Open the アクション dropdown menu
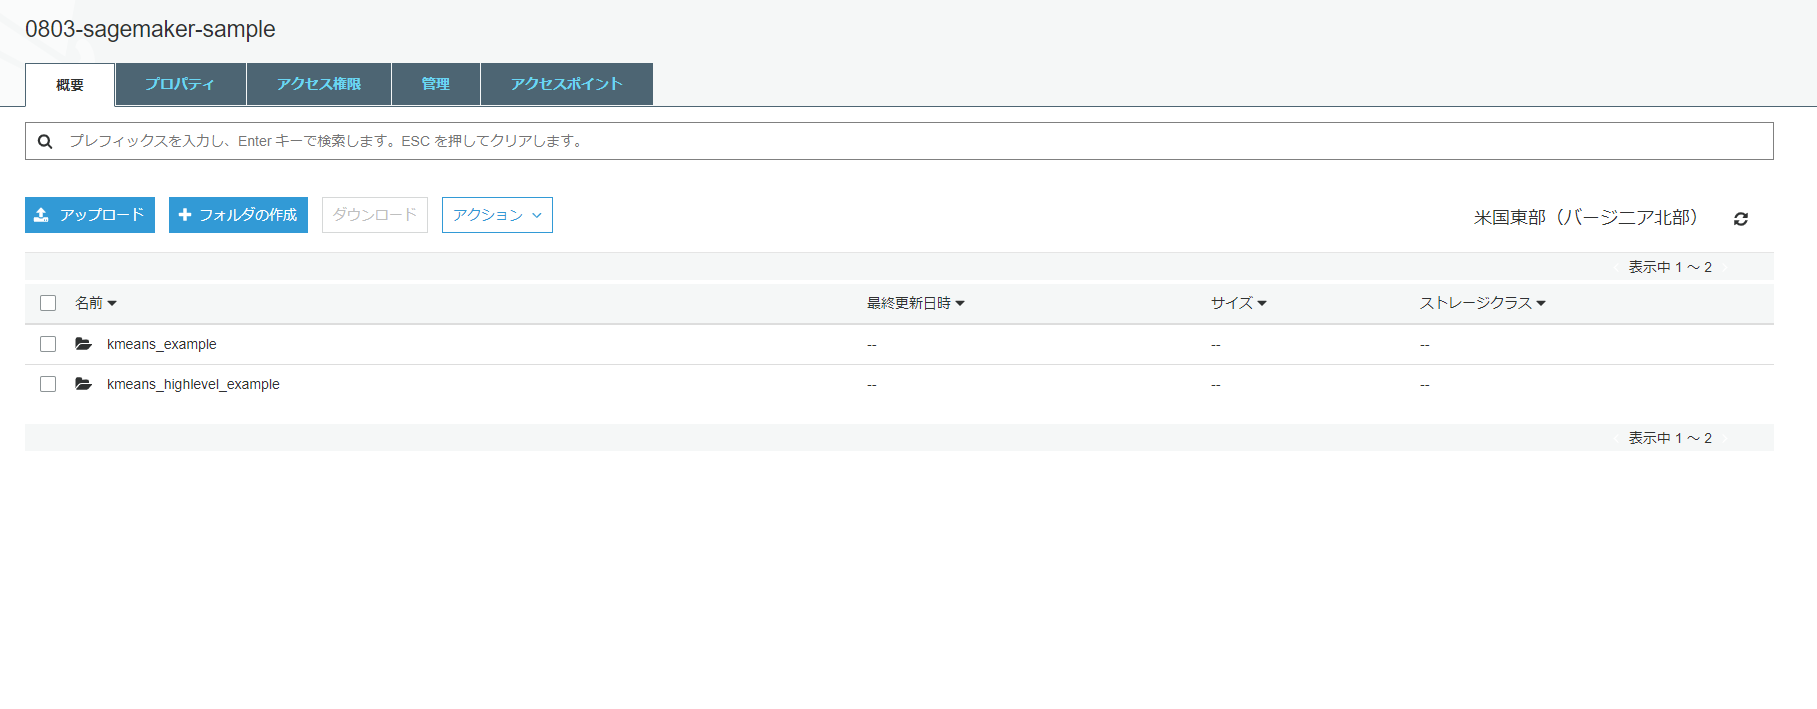The width and height of the screenshot is (1817, 709). click(x=497, y=215)
